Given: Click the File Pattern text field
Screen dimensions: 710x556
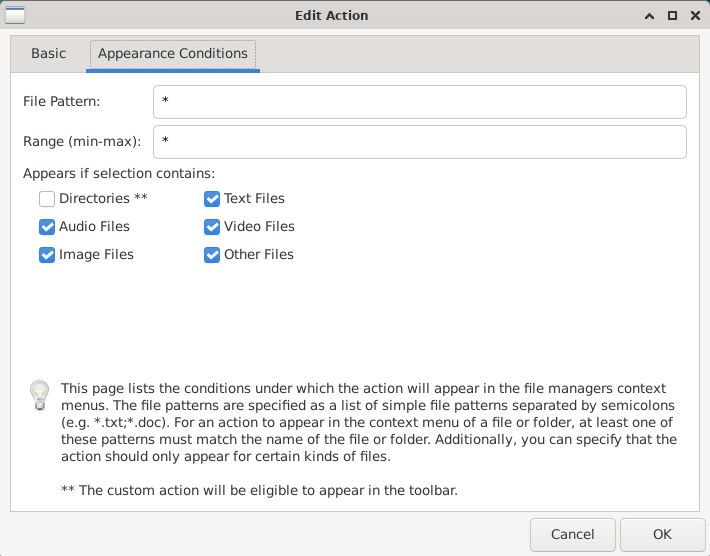Looking at the screenshot, I should click(x=419, y=102).
